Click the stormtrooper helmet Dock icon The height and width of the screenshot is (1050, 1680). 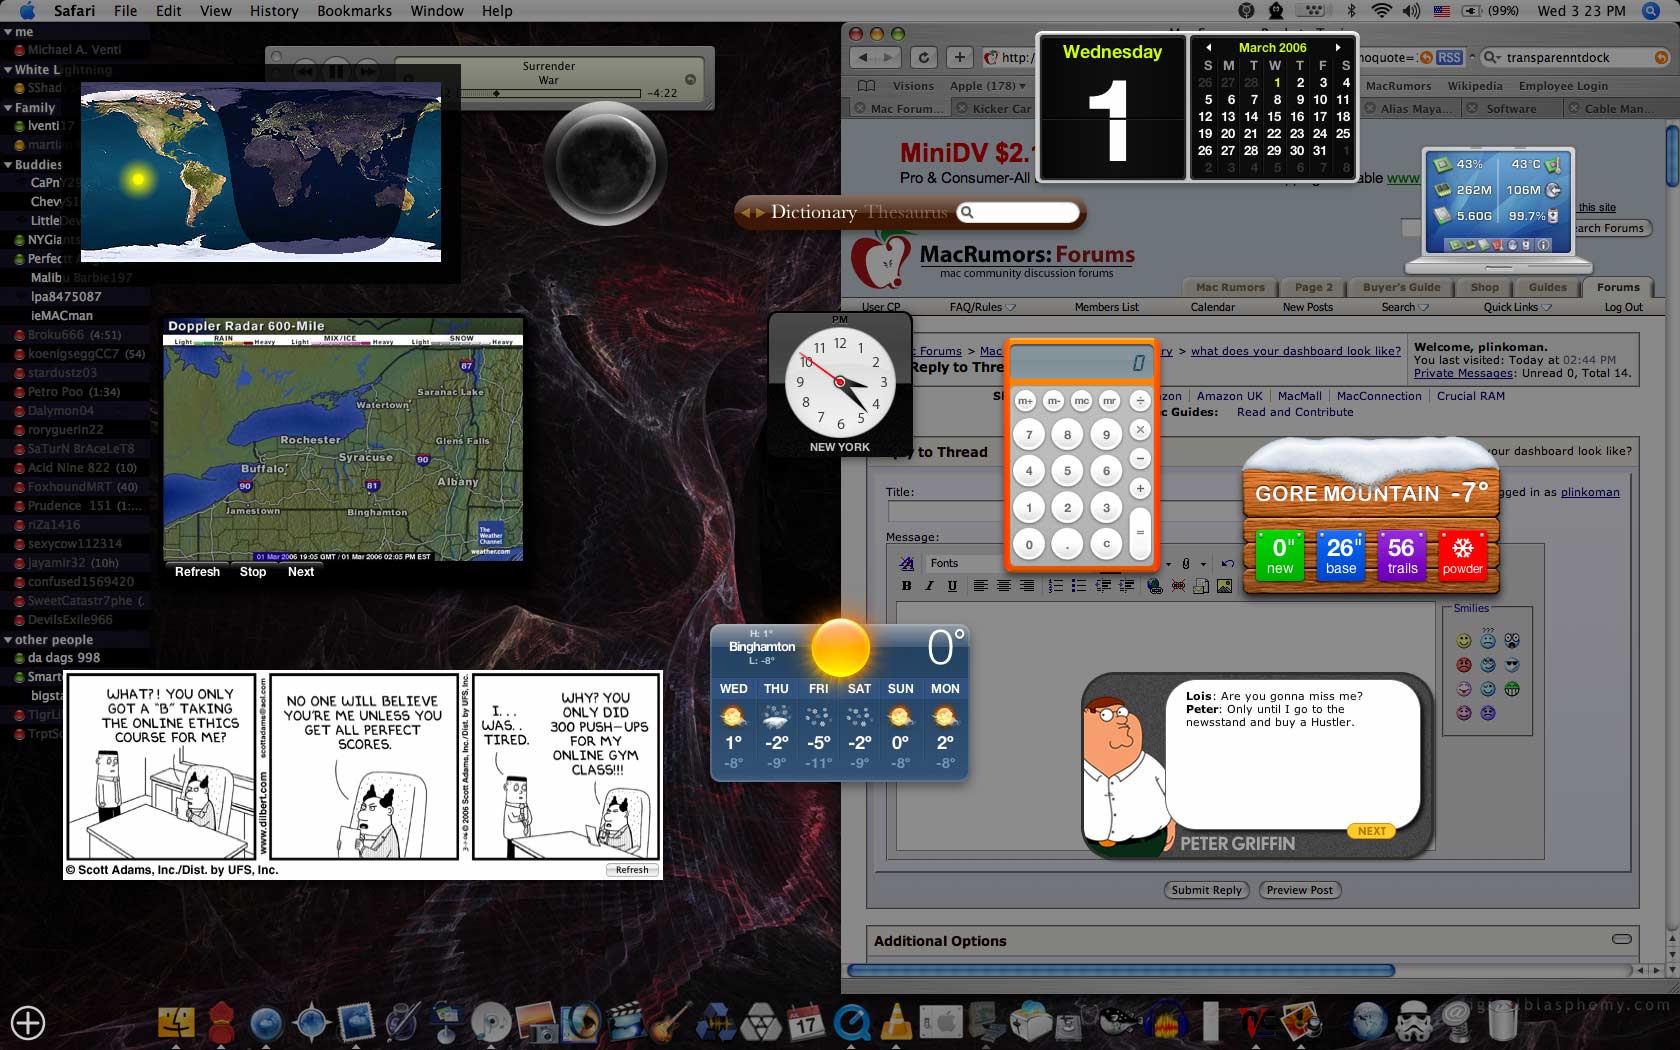[1414, 1022]
